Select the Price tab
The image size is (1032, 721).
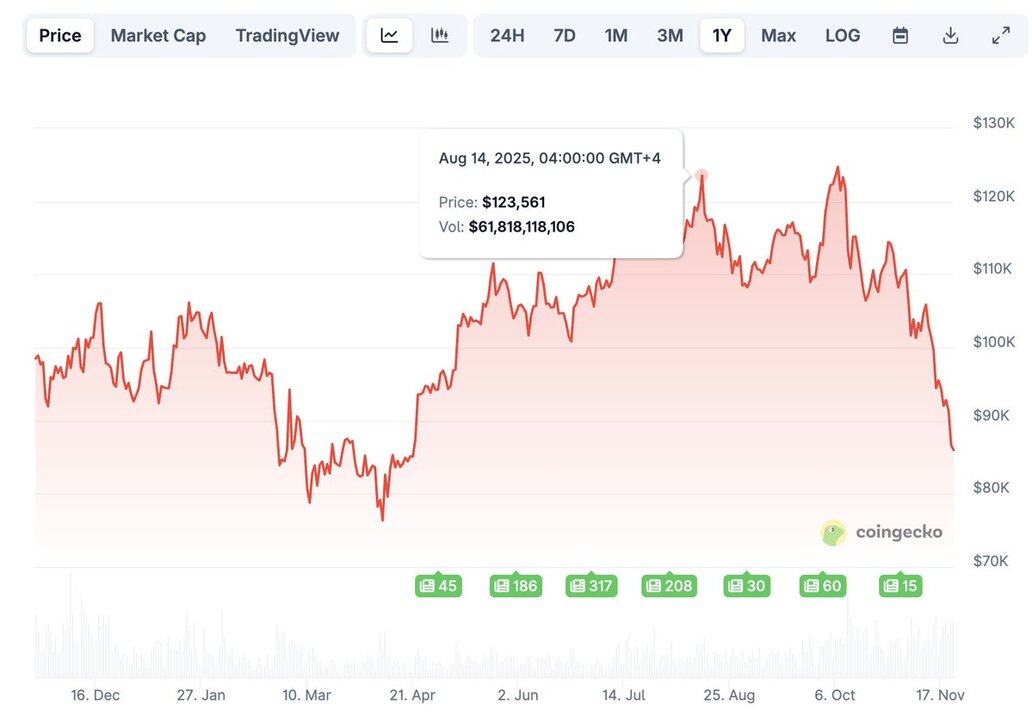pos(60,36)
